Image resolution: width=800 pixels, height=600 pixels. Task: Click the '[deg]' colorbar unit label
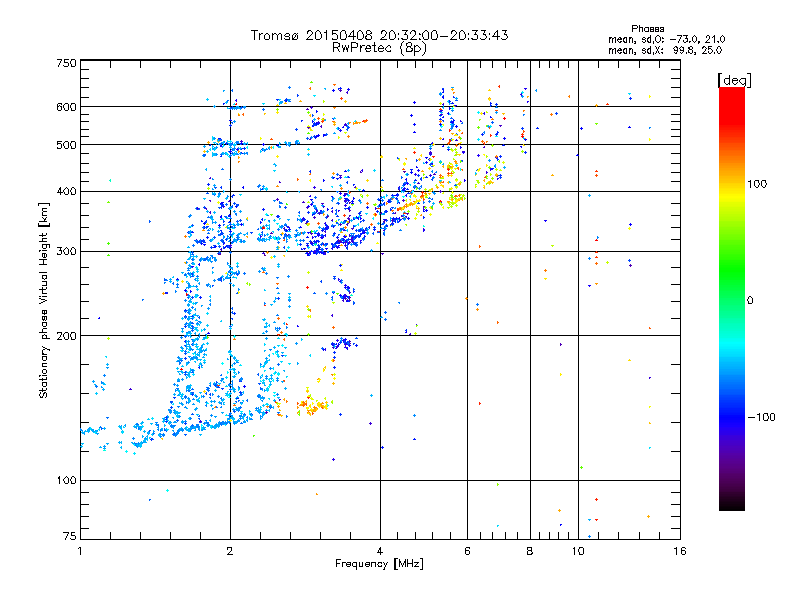click(734, 80)
